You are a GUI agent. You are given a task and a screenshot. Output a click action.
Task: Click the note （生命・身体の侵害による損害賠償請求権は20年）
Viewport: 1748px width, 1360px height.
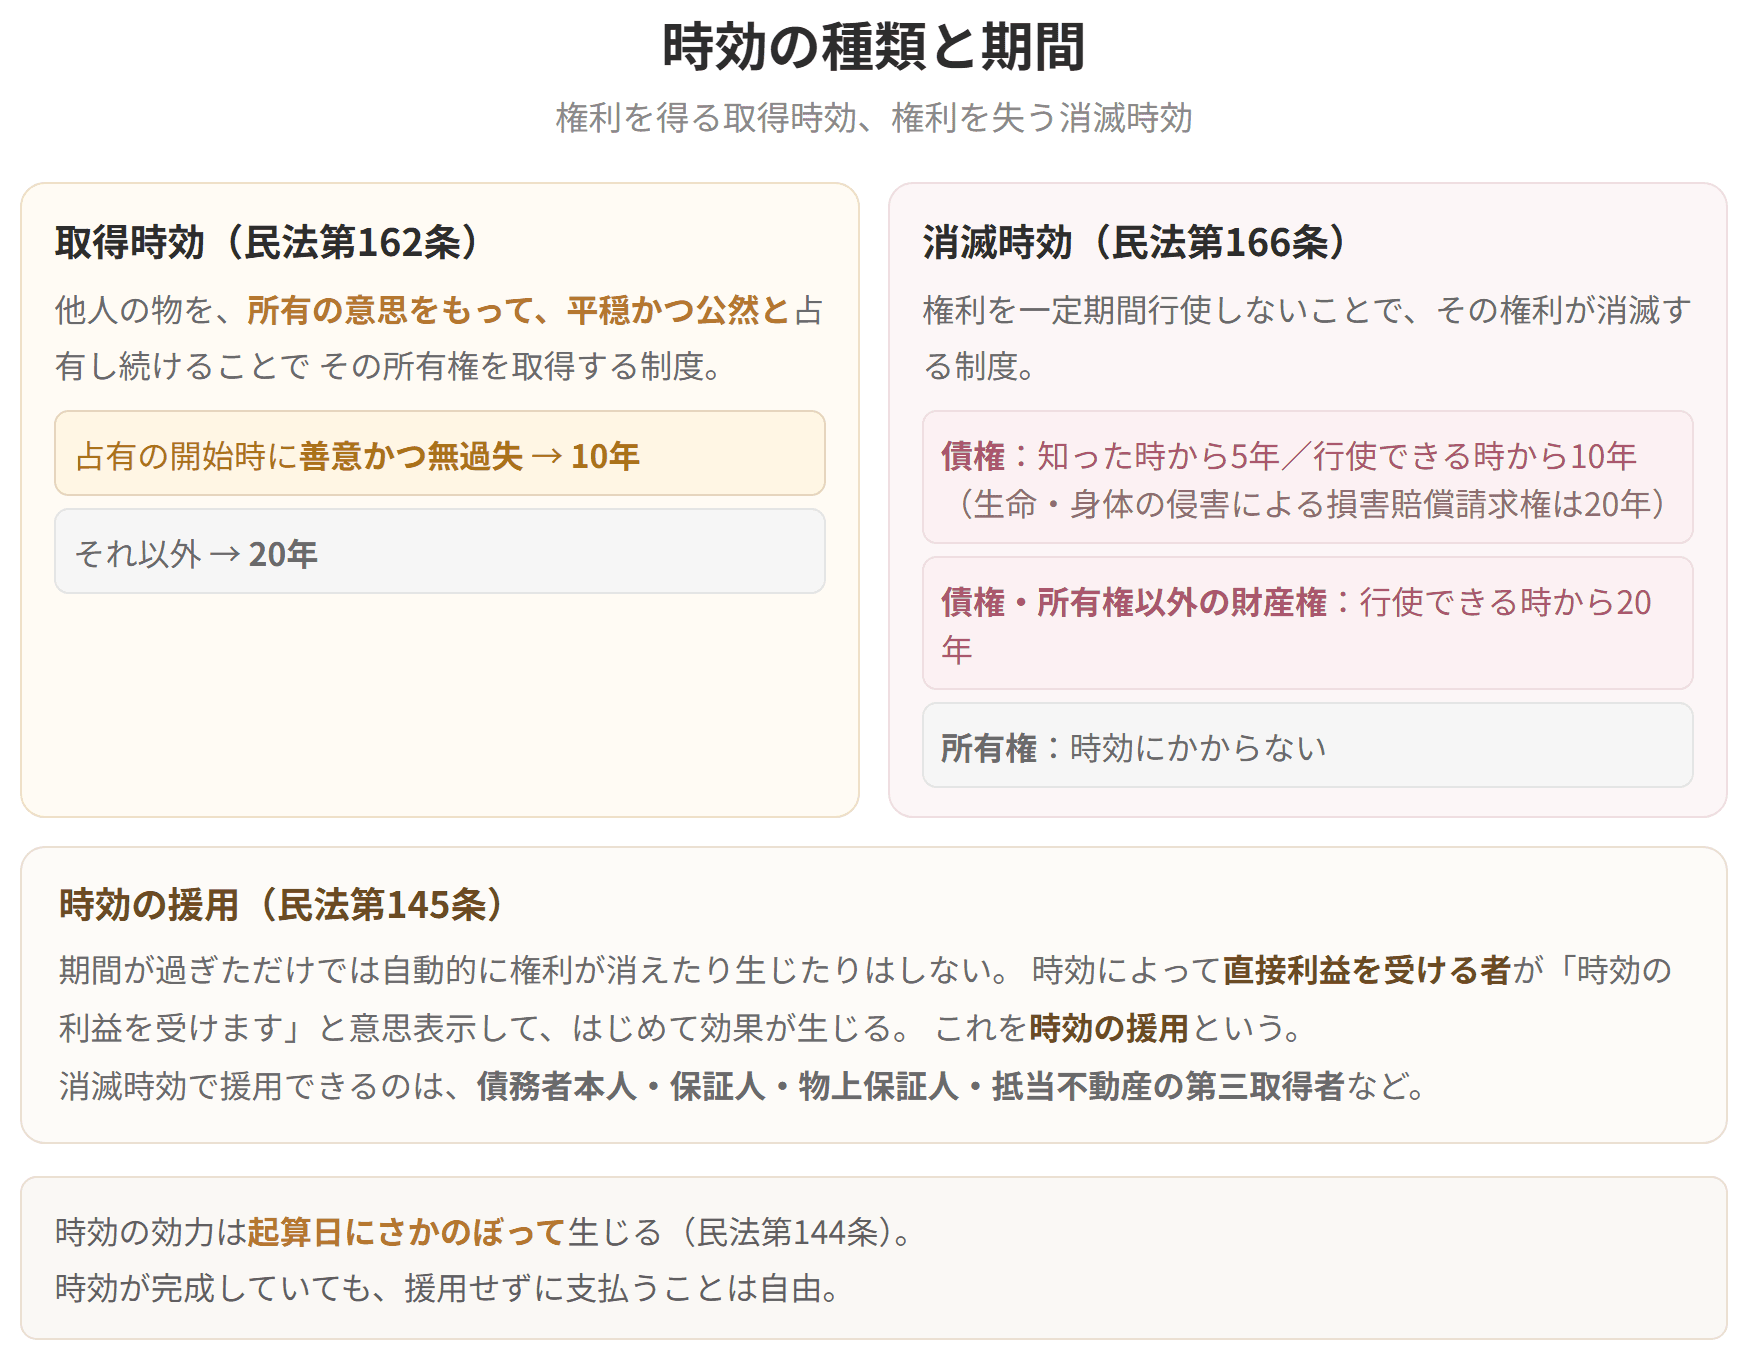coord(1310,504)
